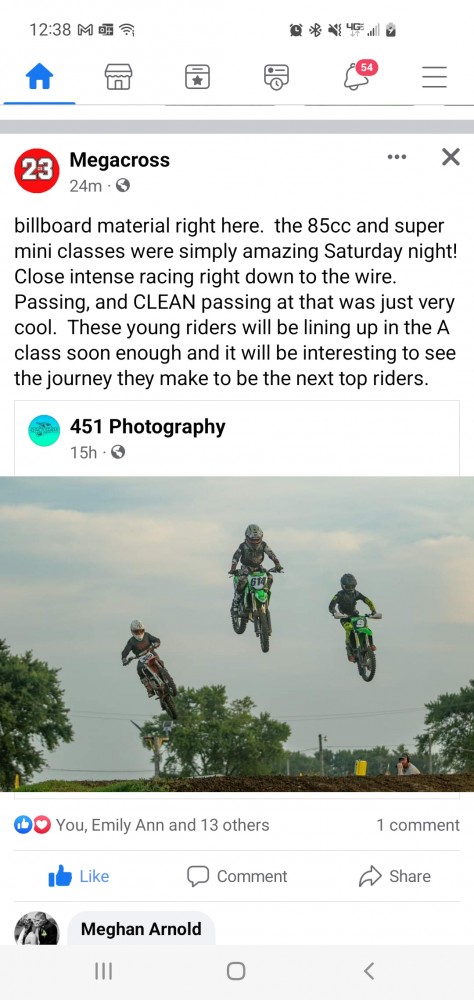Open the News with clock icon
The image size is (474, 1000).
(x=276, y=77)
